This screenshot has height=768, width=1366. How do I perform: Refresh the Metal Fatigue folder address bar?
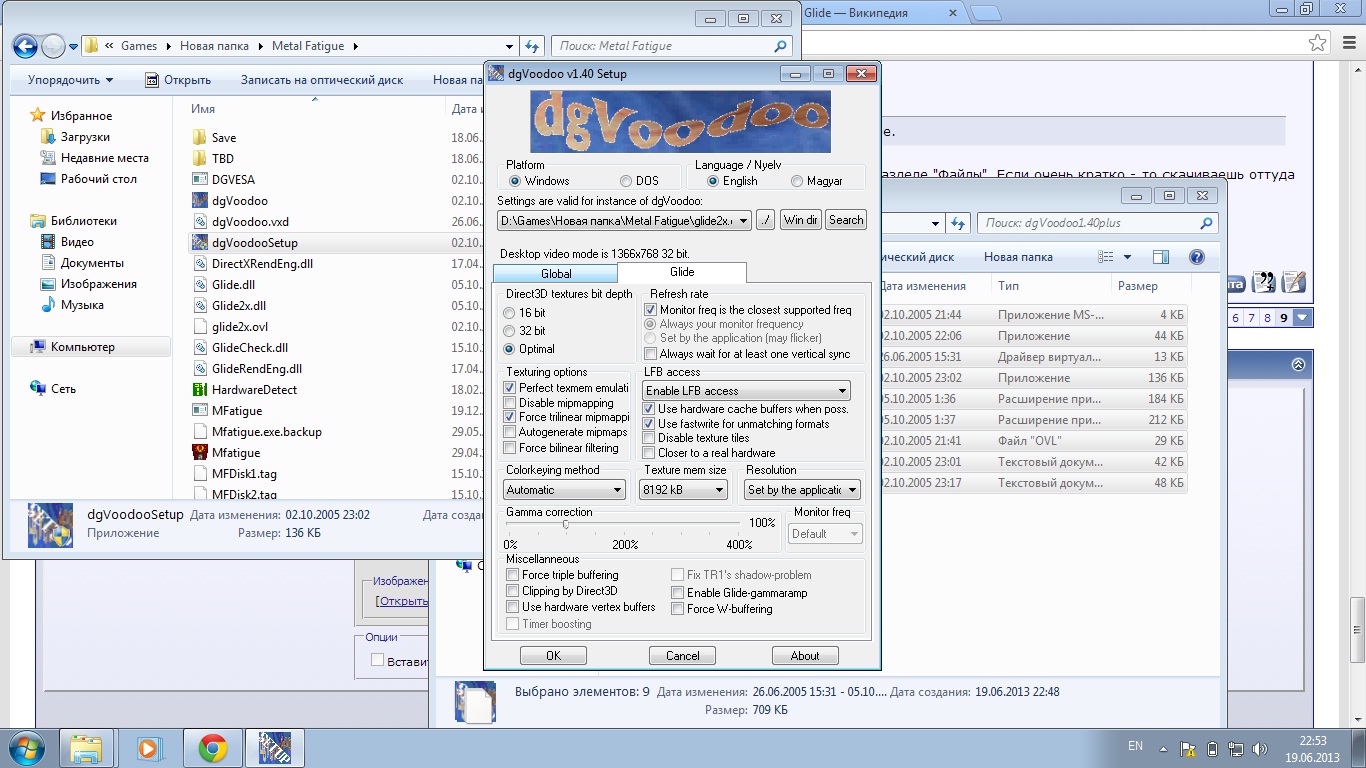(533, 46)
